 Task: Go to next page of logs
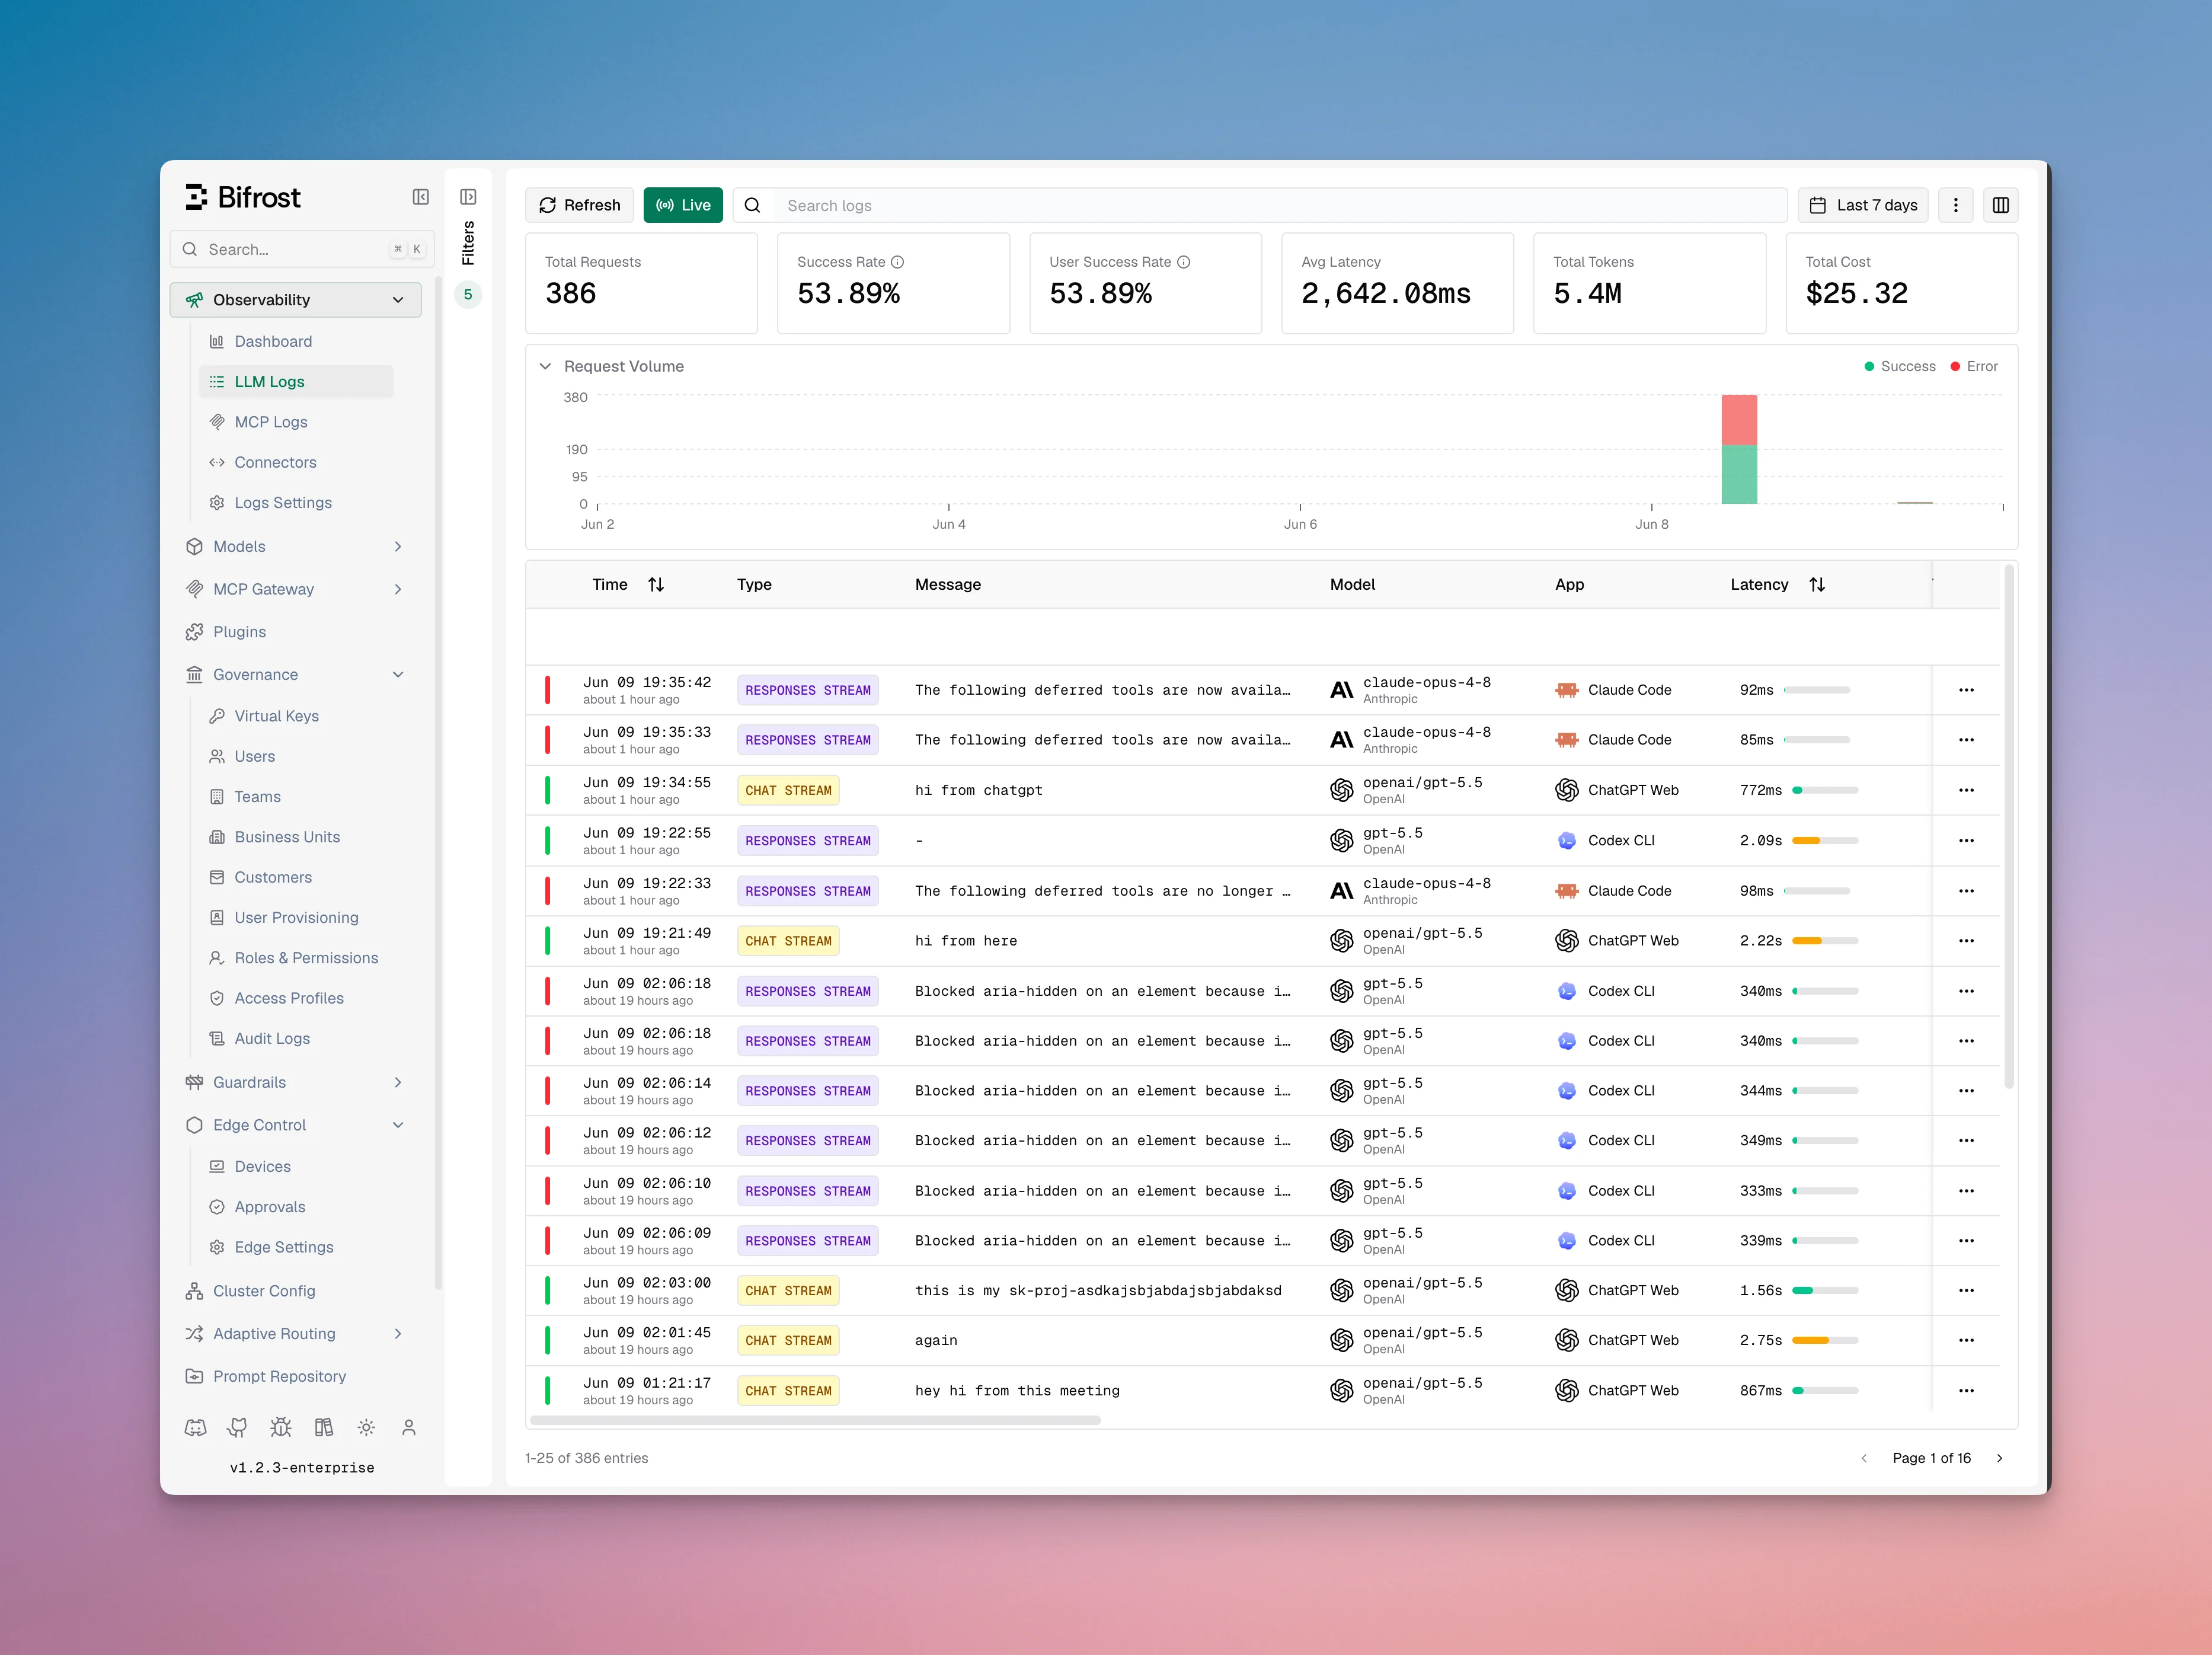click(x=2000, y=1458)
